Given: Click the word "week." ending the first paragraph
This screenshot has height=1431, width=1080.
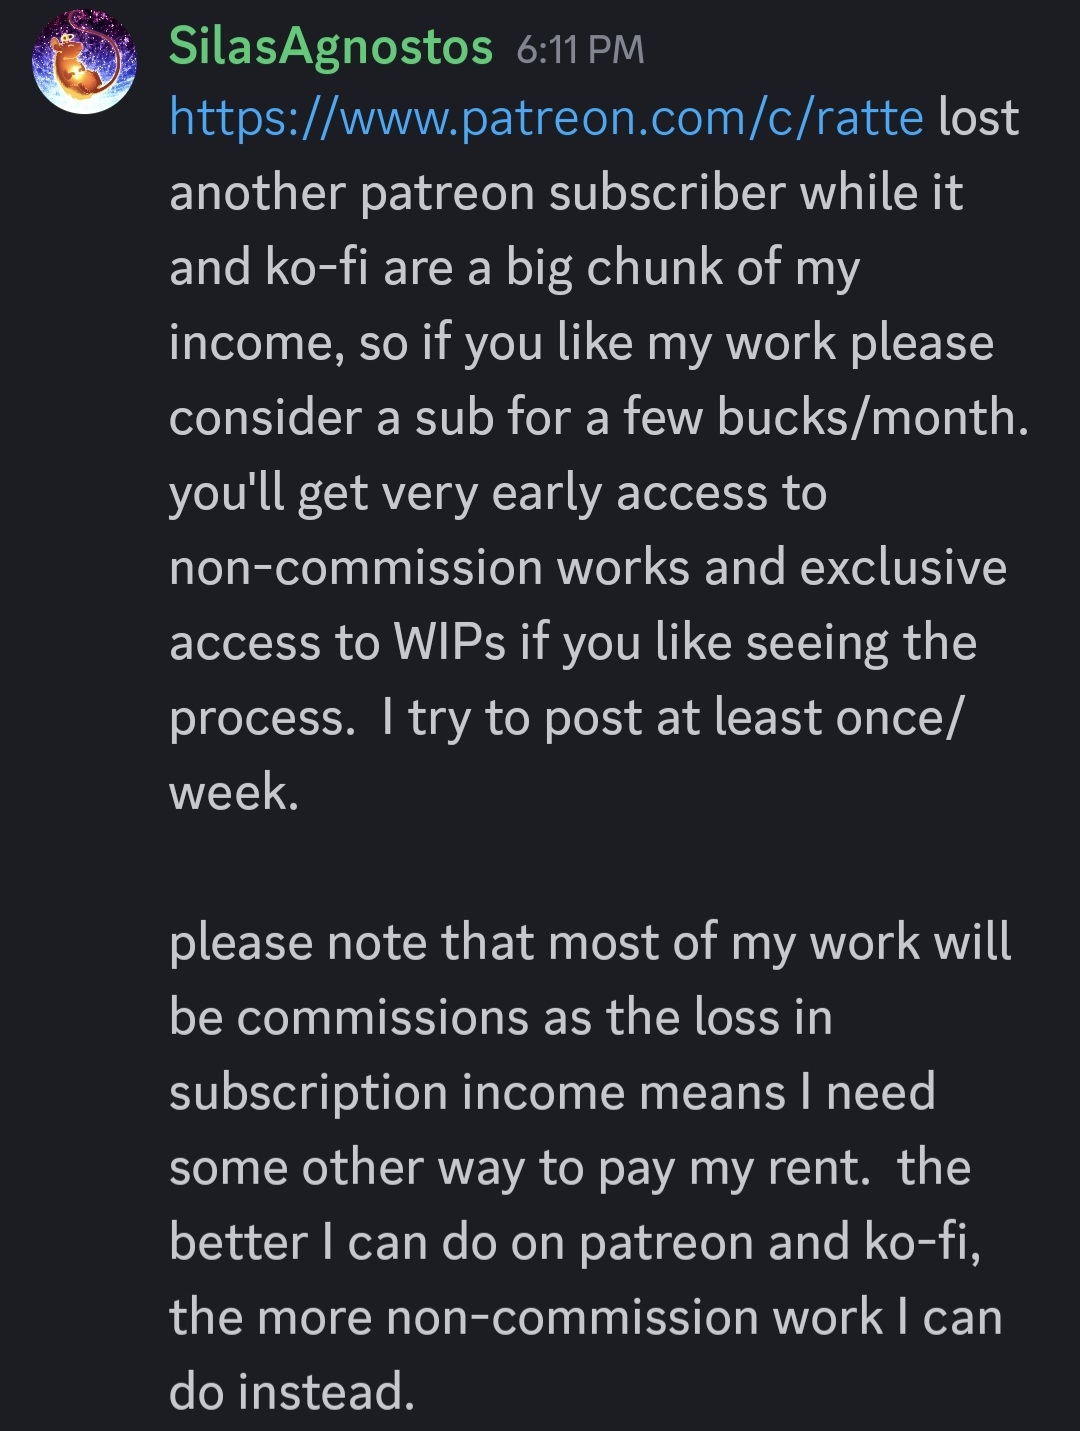Looking at the screenshot, I should pyautogui.click(x=234, y=793).
